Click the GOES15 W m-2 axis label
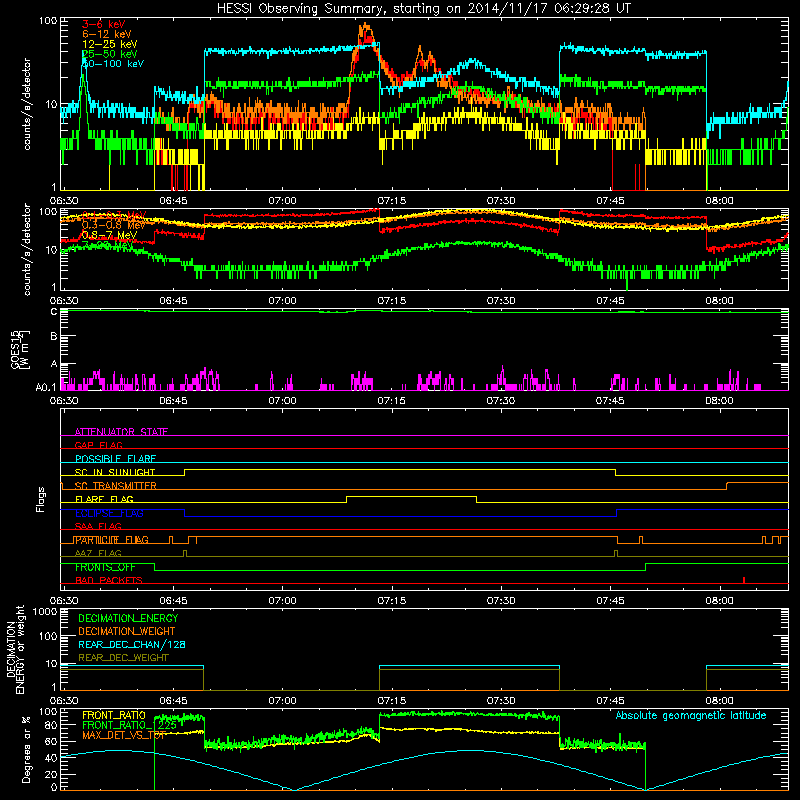This screenshot has width=800, height=800. tap(21, 349)
